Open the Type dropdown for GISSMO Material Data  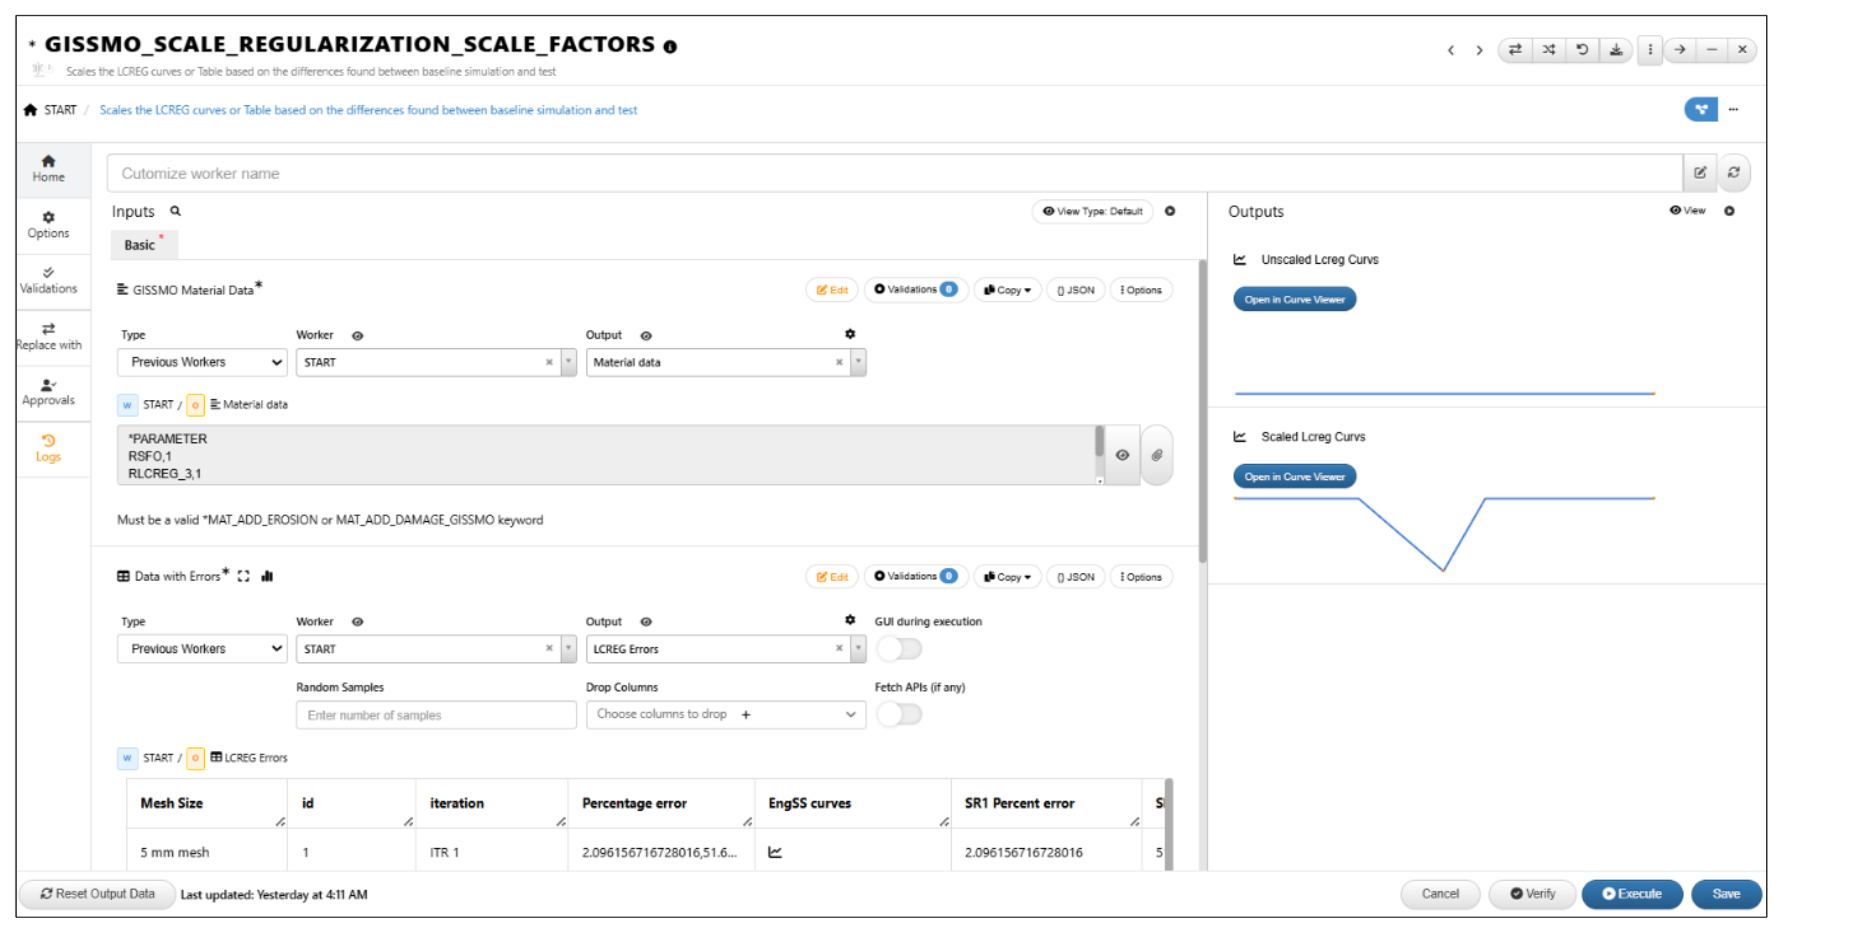coord(202,362)
